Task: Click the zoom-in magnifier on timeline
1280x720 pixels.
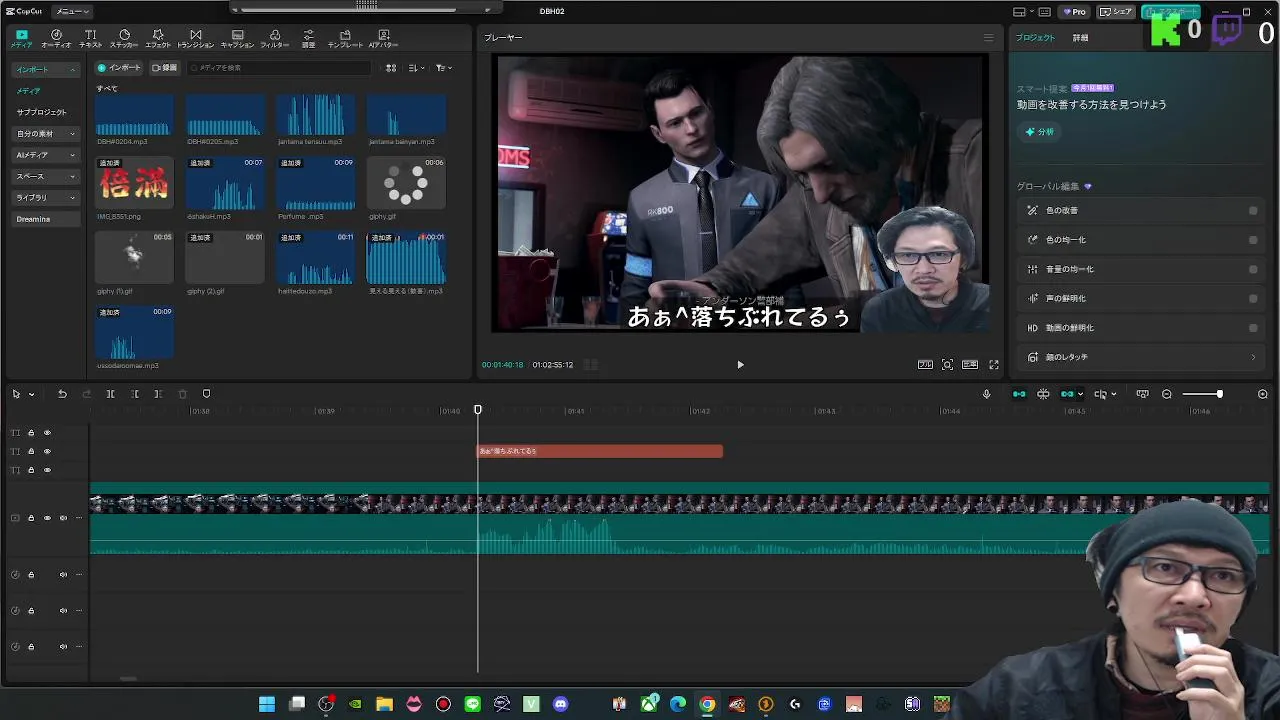Action: tap(1262, 394)
